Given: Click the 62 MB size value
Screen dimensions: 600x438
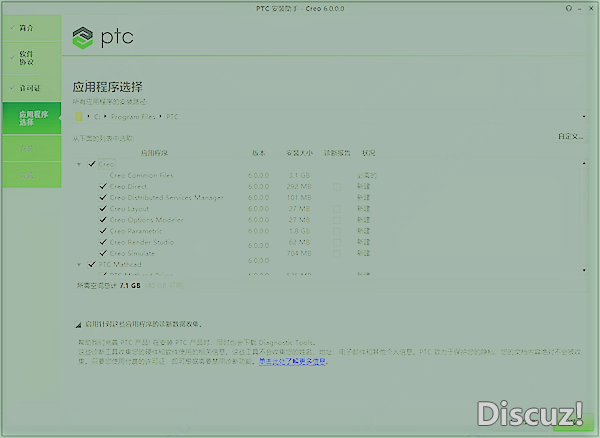Looking at the screenshot, I should pos(299,242).
